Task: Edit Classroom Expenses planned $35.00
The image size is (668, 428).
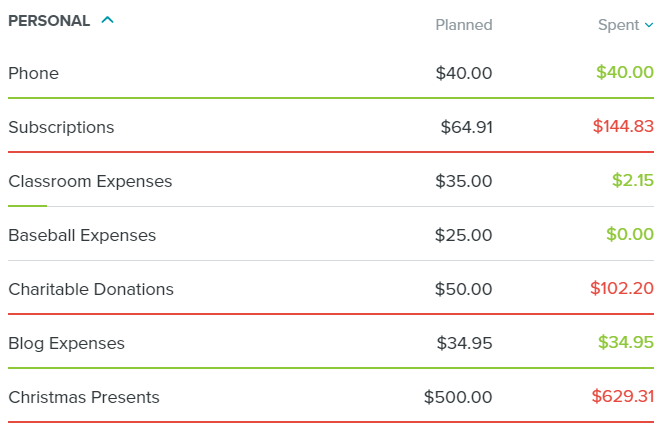Action: tap(464, 181)
